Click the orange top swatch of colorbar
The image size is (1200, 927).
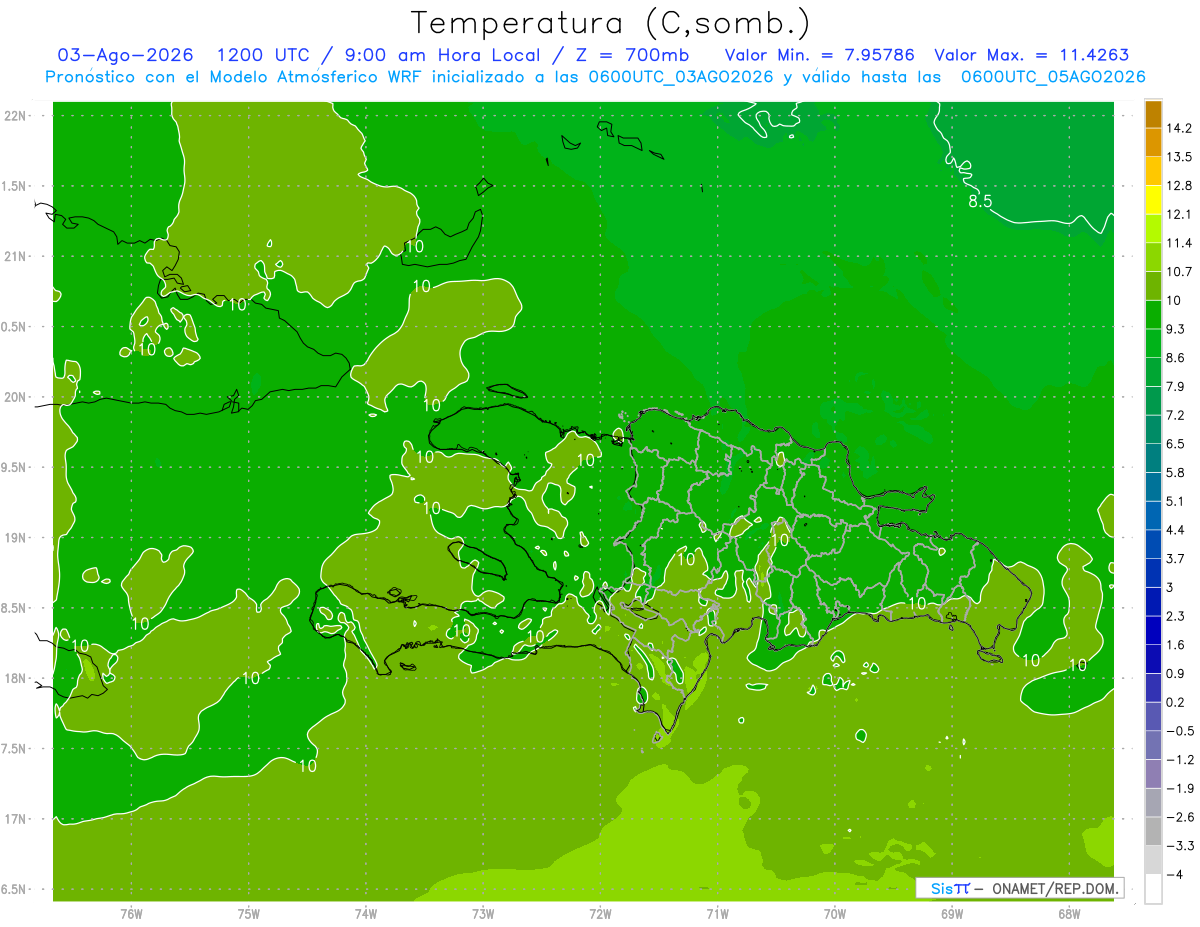[x=1153, y=114]
